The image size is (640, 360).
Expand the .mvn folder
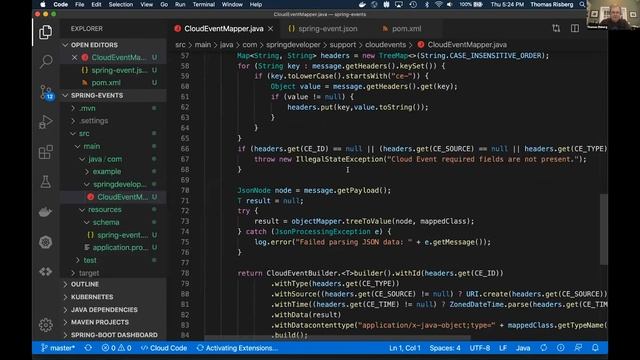(x=113, y=108)
